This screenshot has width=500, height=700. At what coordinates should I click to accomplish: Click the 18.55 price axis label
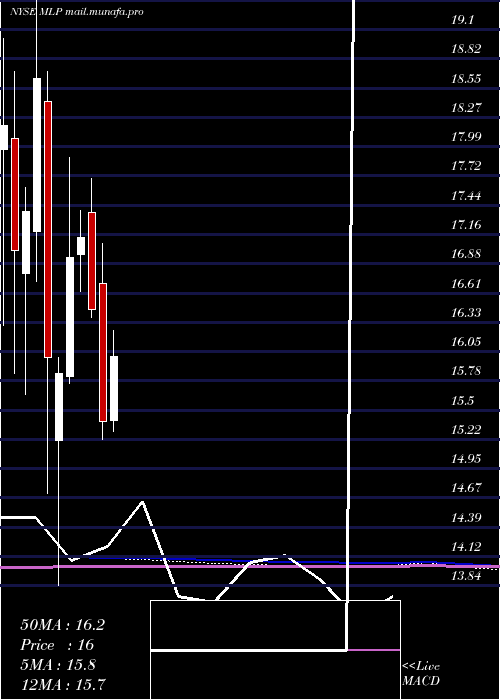[467, 79]
